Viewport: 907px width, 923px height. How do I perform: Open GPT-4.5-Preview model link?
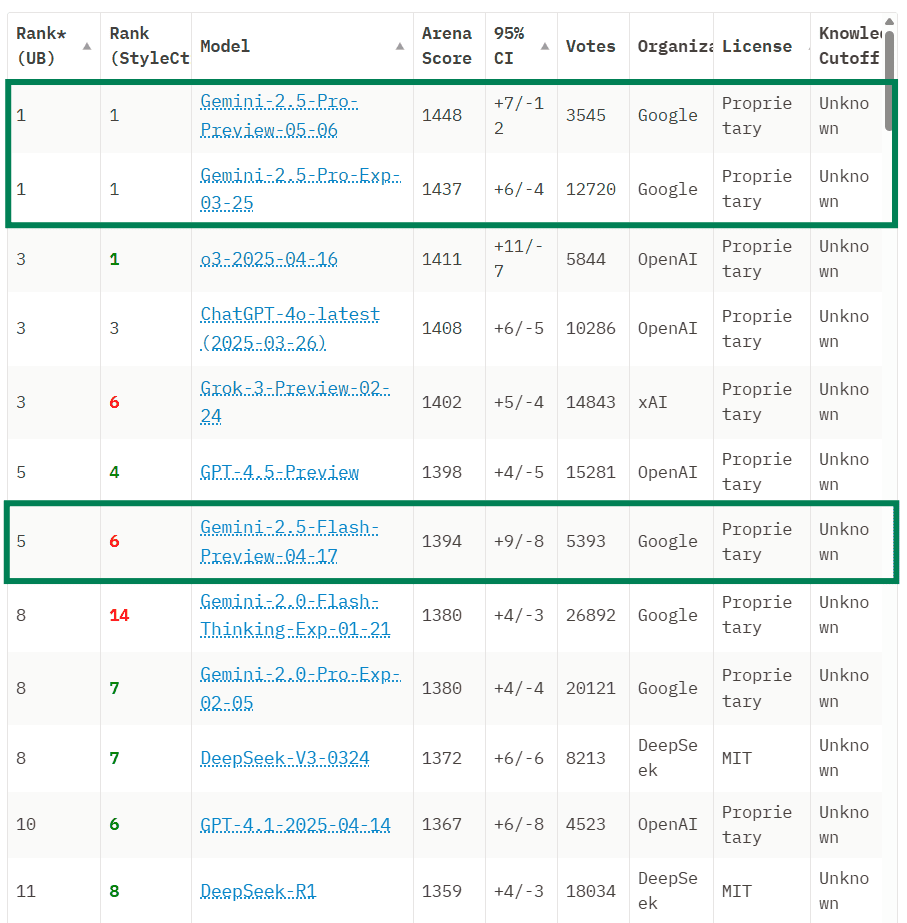point(280,472)
